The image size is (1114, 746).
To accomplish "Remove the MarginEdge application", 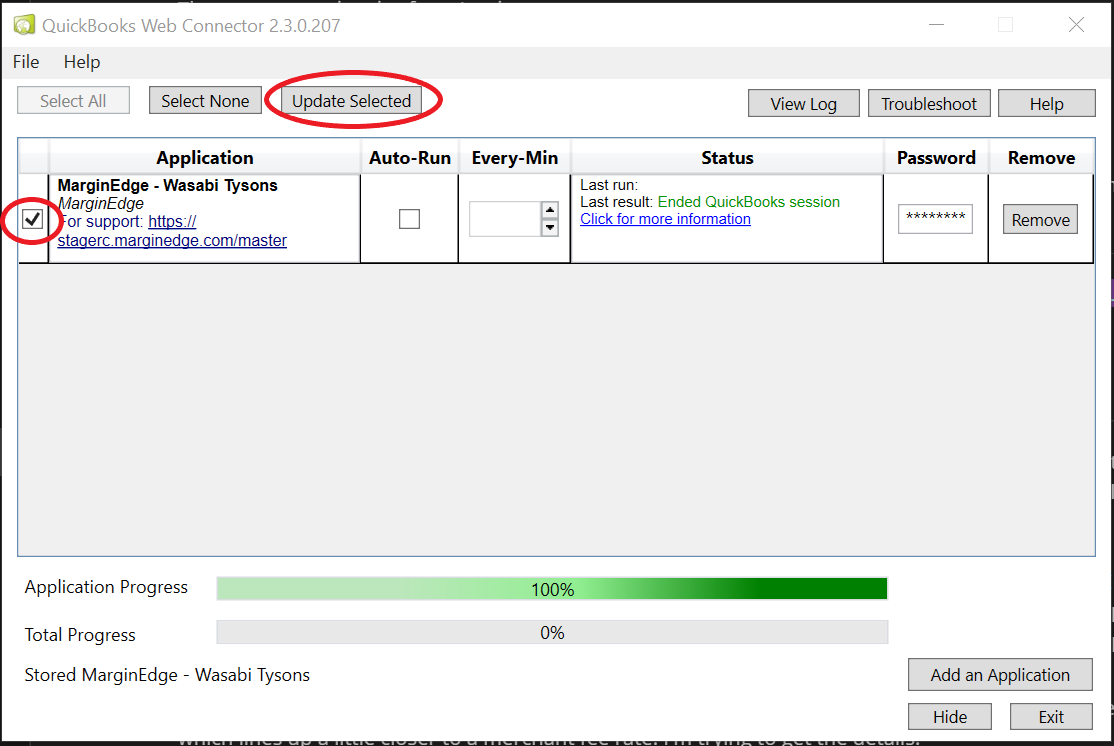I will [1040, 220].
